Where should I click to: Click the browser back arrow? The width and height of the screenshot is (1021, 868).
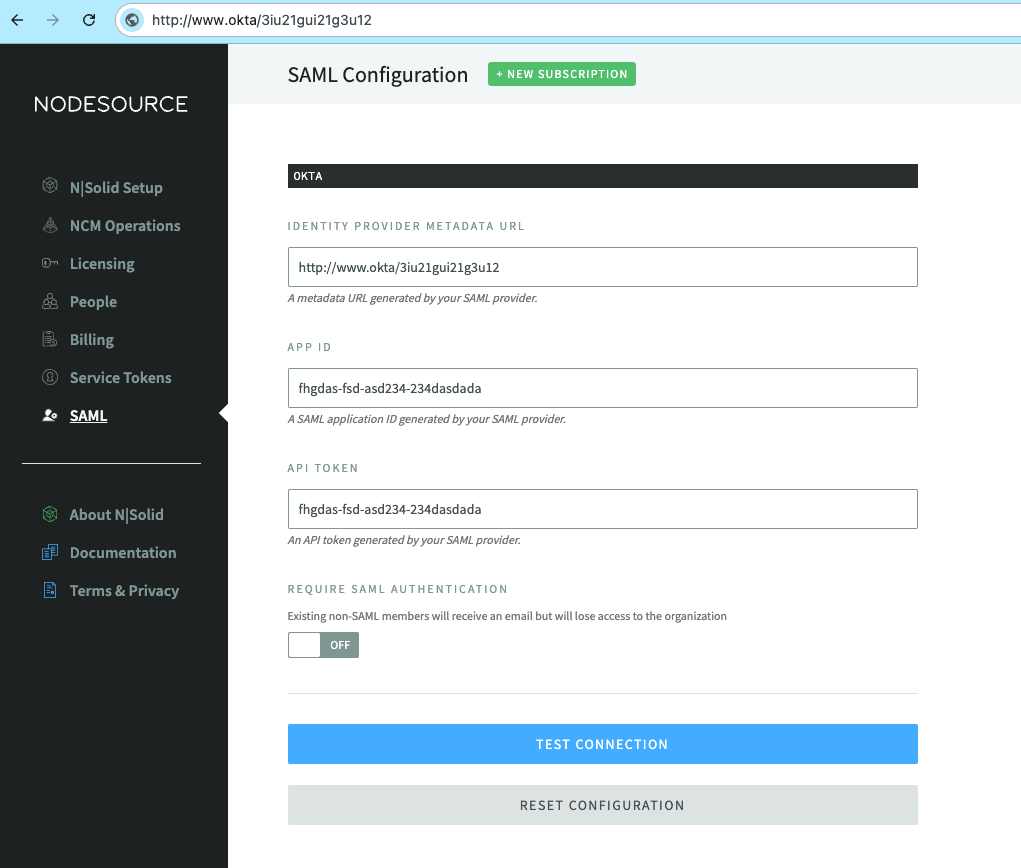pyautogui.click(x=18, y=20)
